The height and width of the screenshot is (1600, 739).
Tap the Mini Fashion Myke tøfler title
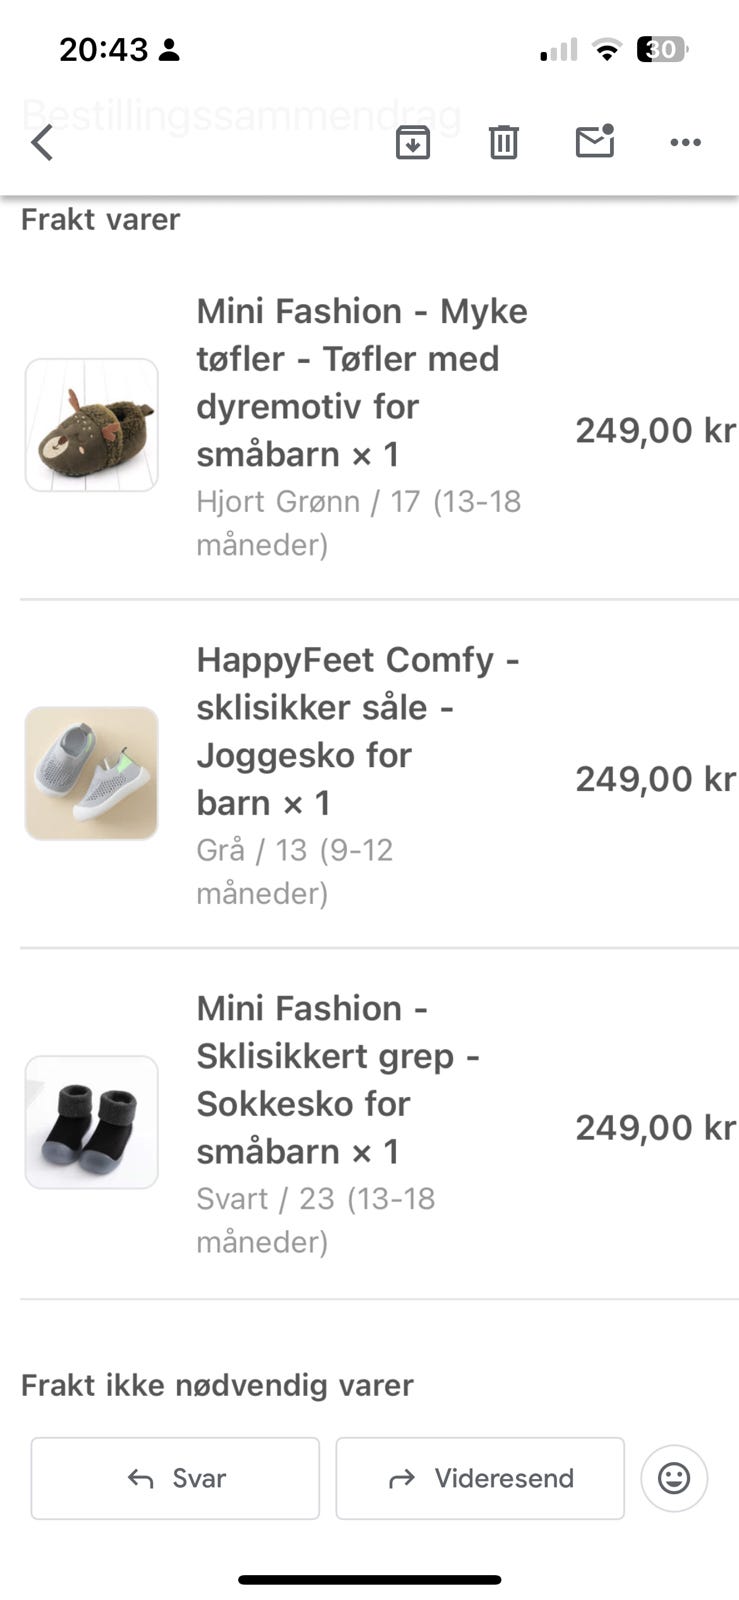pyautogui.click(x=360, y=382)
